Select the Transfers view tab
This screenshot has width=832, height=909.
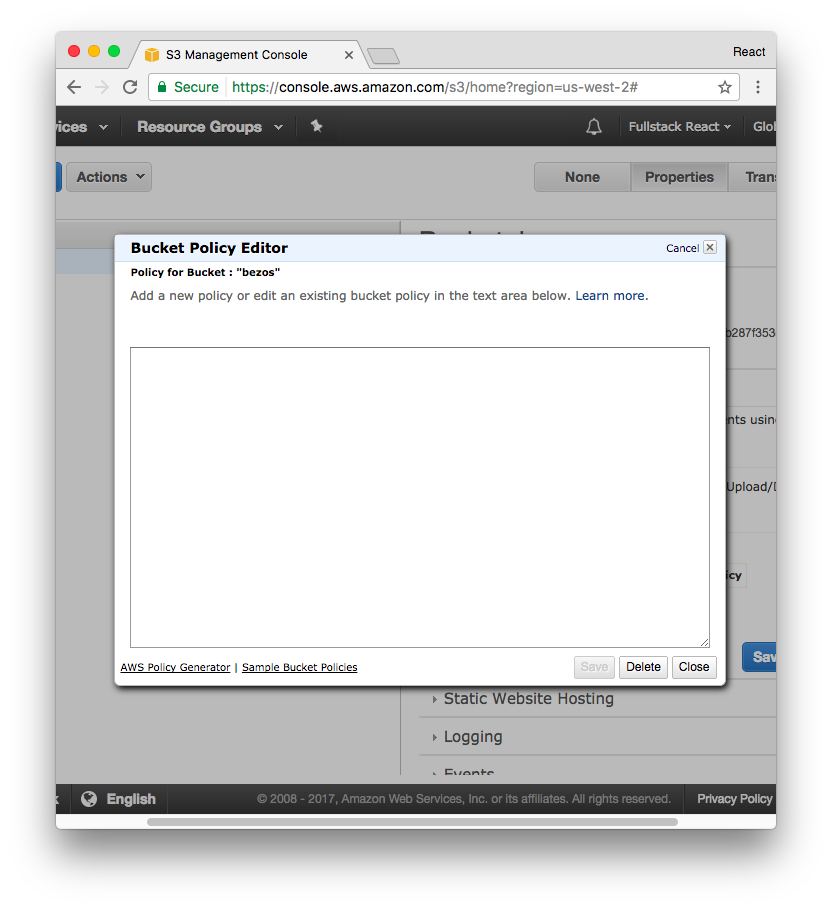(752, 177)
